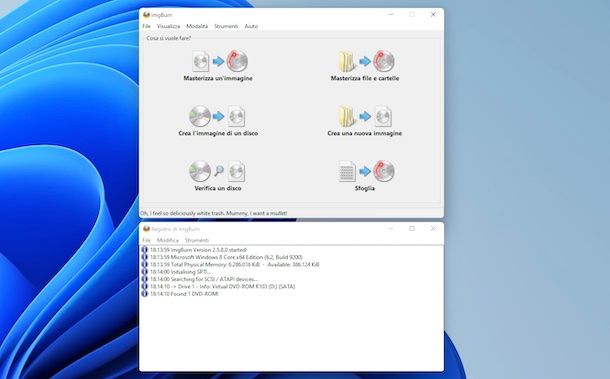Click the ImgBurn title bar app icon
This screenshot has height=379, width=610.
pyautogui.click(x=146, y=15)
